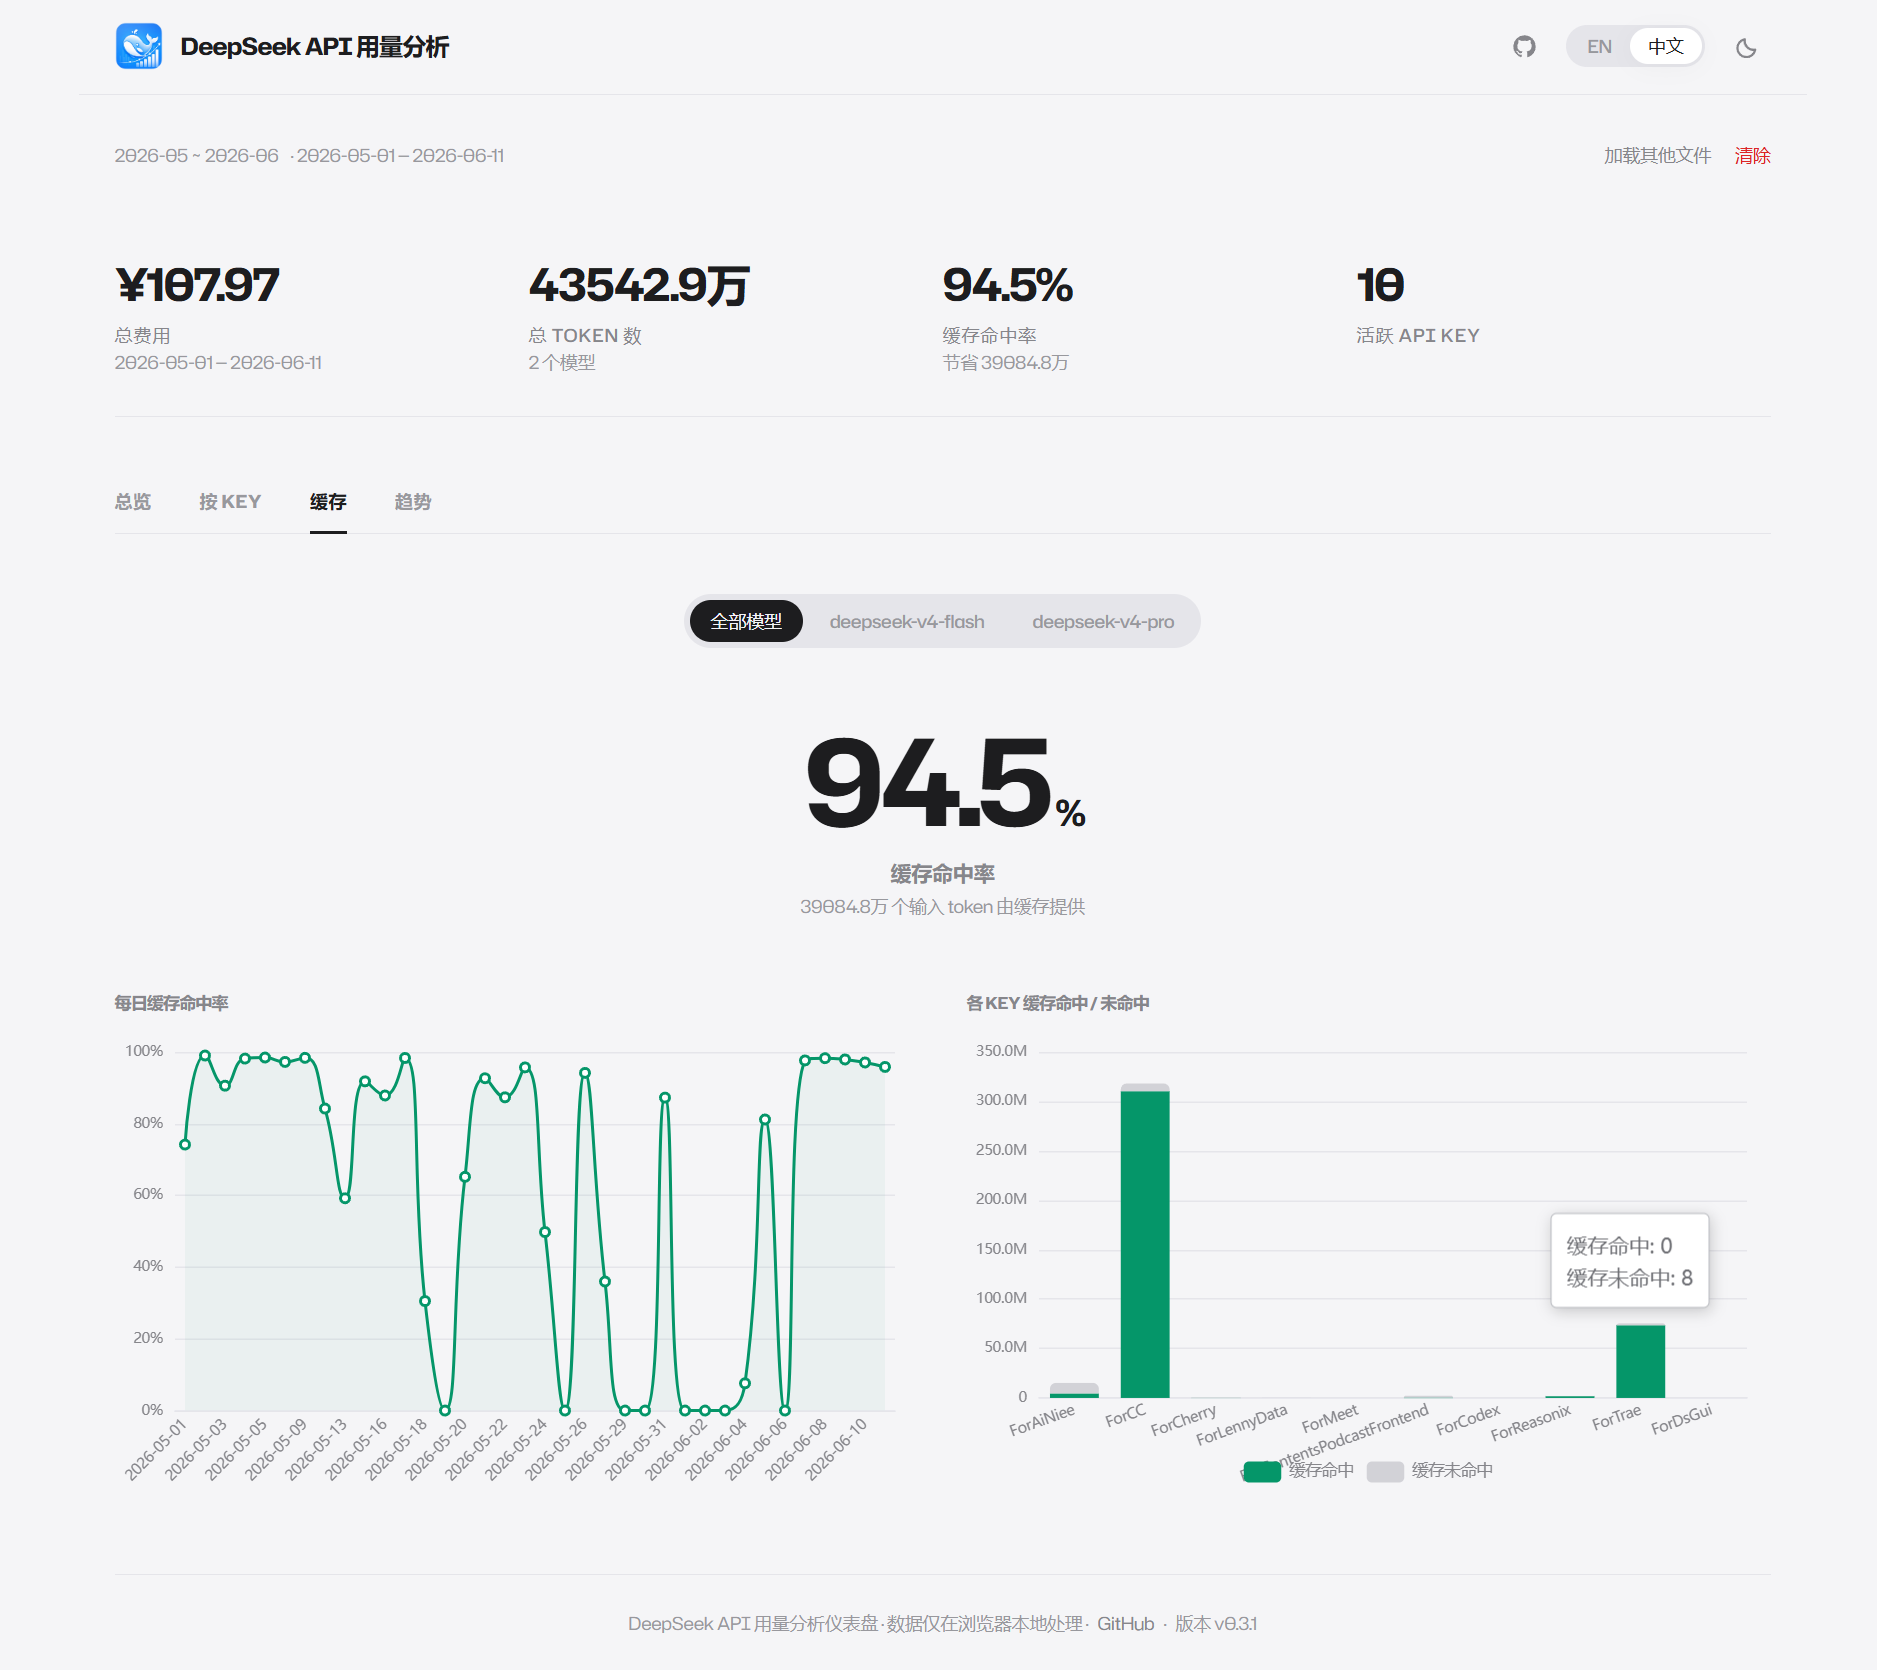Screen dimensions: 1877x1670
Task: Click the green ForCC cache-hit bar
Action: coord(1145,1244)
